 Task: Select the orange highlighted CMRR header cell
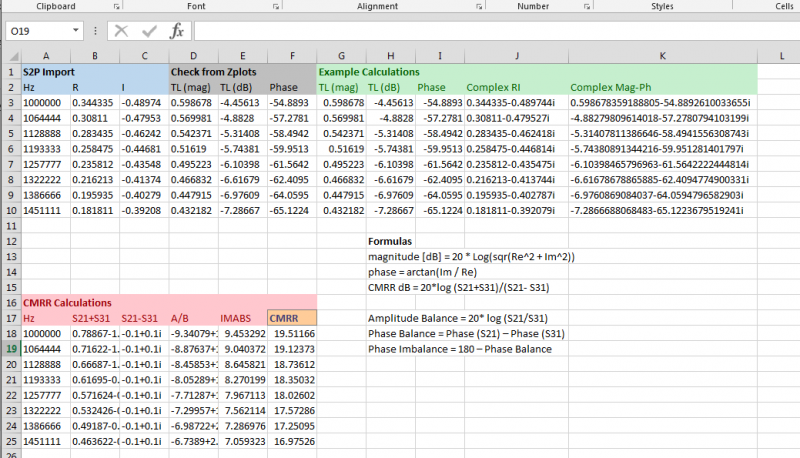coord(292,318)
